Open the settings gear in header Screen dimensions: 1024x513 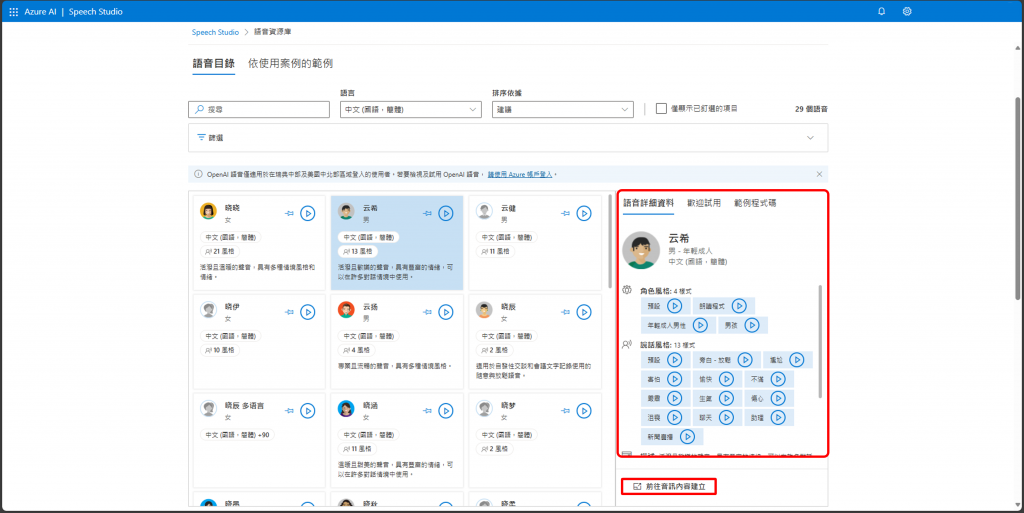click(907, 12)
